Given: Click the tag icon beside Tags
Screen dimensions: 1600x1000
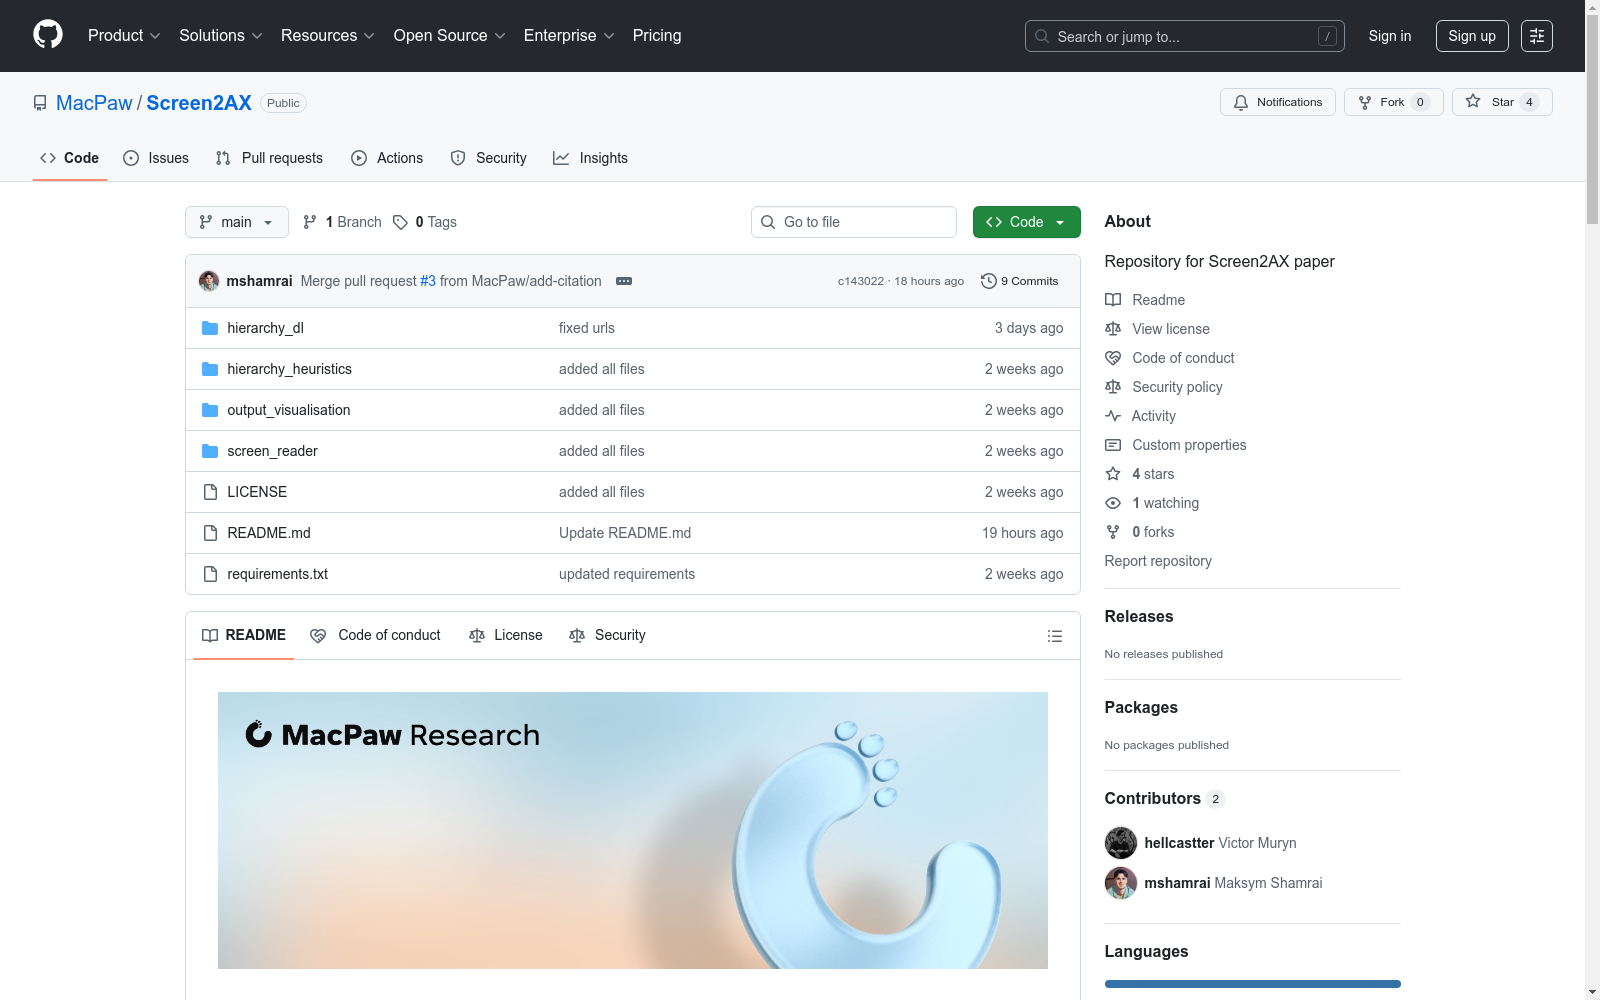Looking at the screenshot, I should pyautogui.click(x=400, y=222).
